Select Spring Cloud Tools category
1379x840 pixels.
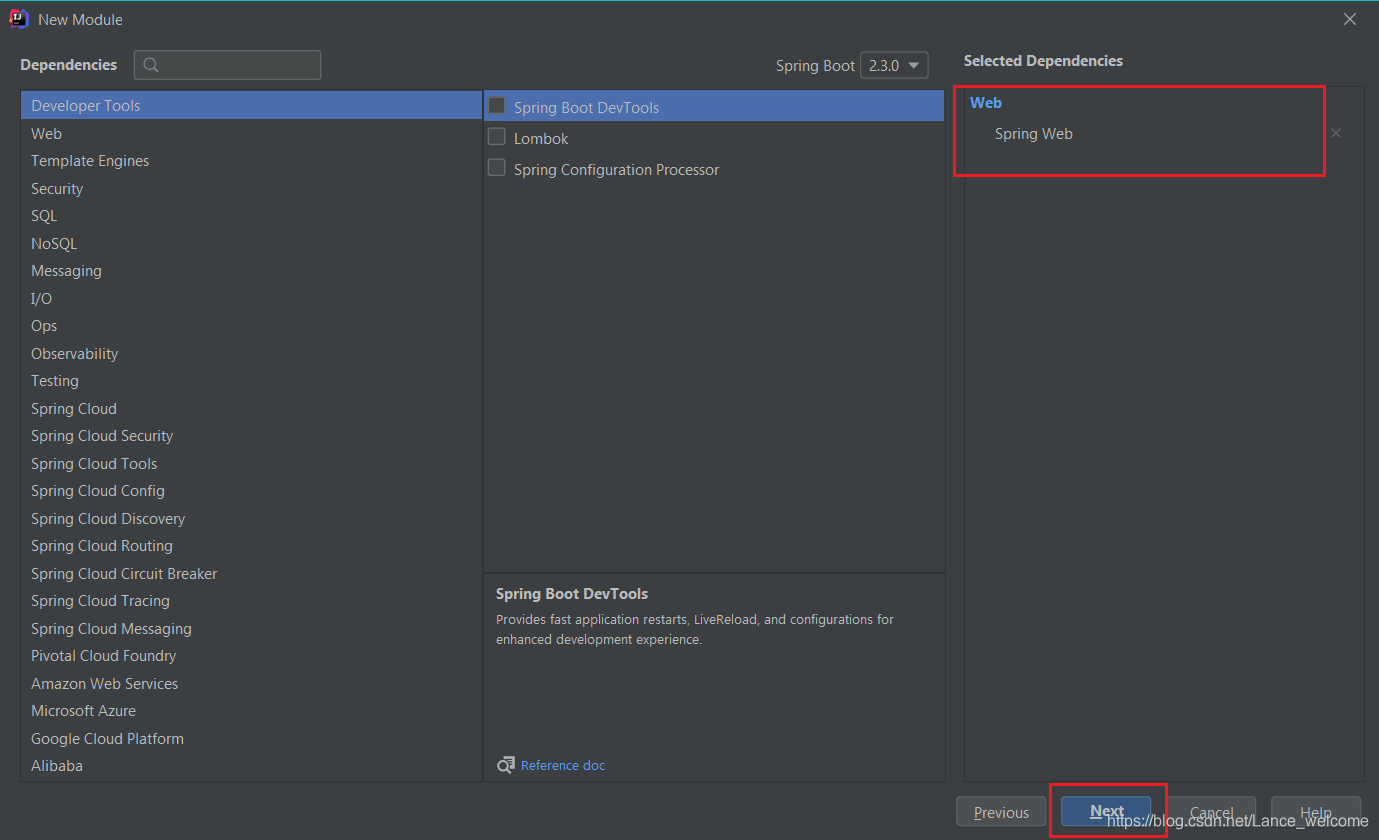[x=251, y=463]
